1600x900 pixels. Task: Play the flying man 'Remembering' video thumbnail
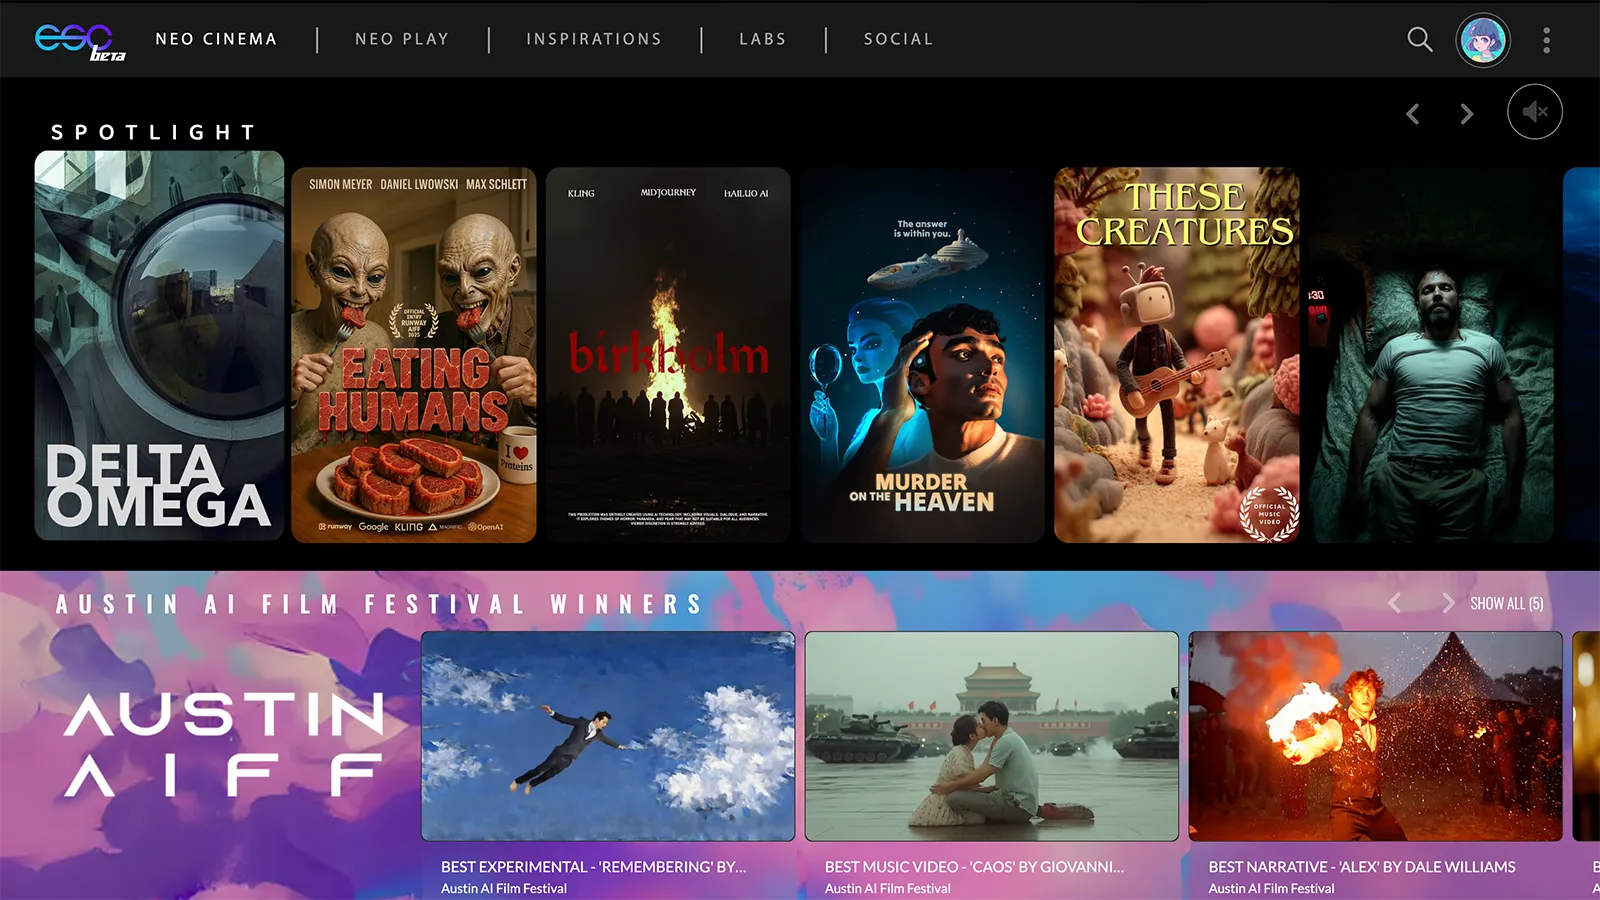608,736
